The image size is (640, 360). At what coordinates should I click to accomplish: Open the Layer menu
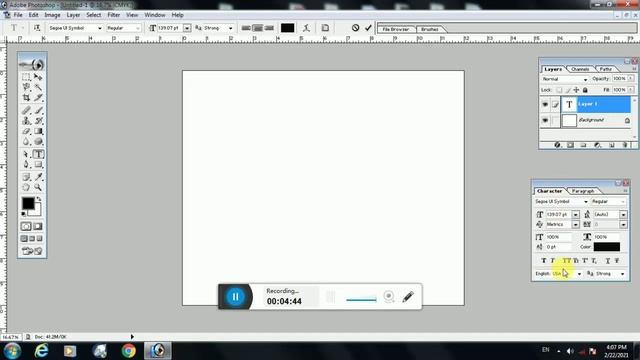point(73,15)
